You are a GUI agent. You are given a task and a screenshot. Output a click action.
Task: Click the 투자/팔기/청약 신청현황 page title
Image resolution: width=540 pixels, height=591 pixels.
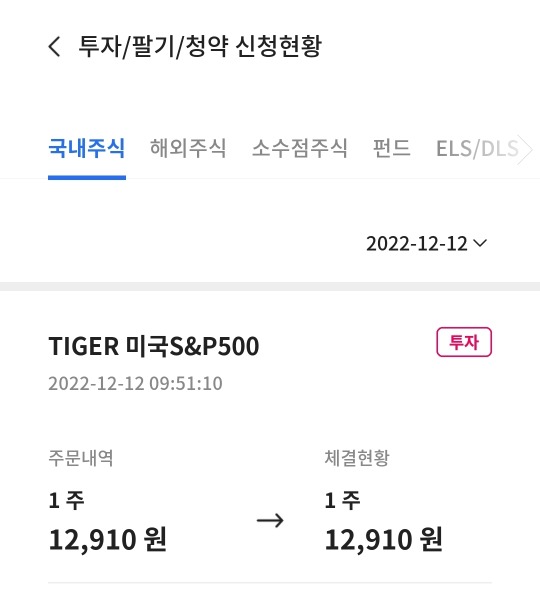coord(200,47)
